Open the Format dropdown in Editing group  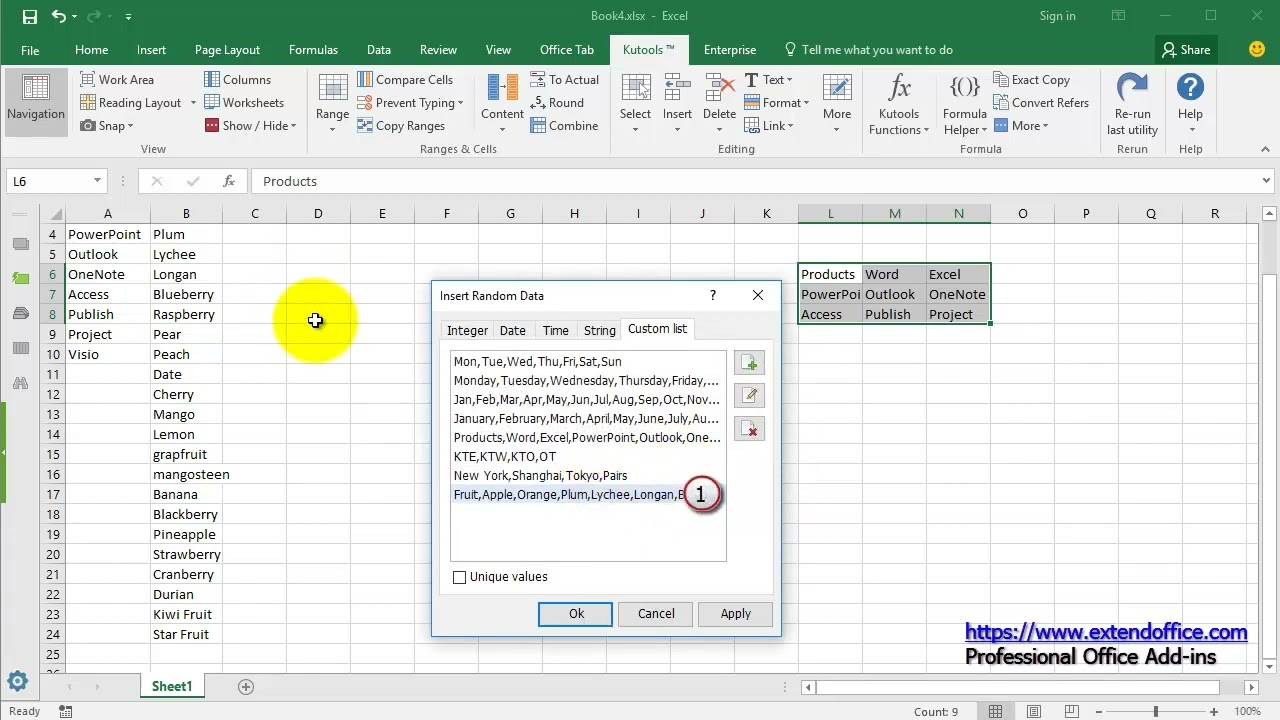(x=776, y=103)
